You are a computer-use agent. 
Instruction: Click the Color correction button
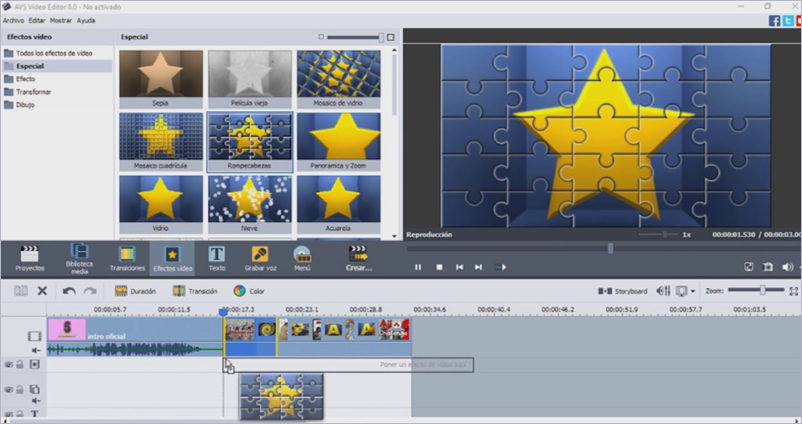pos(249,291)
